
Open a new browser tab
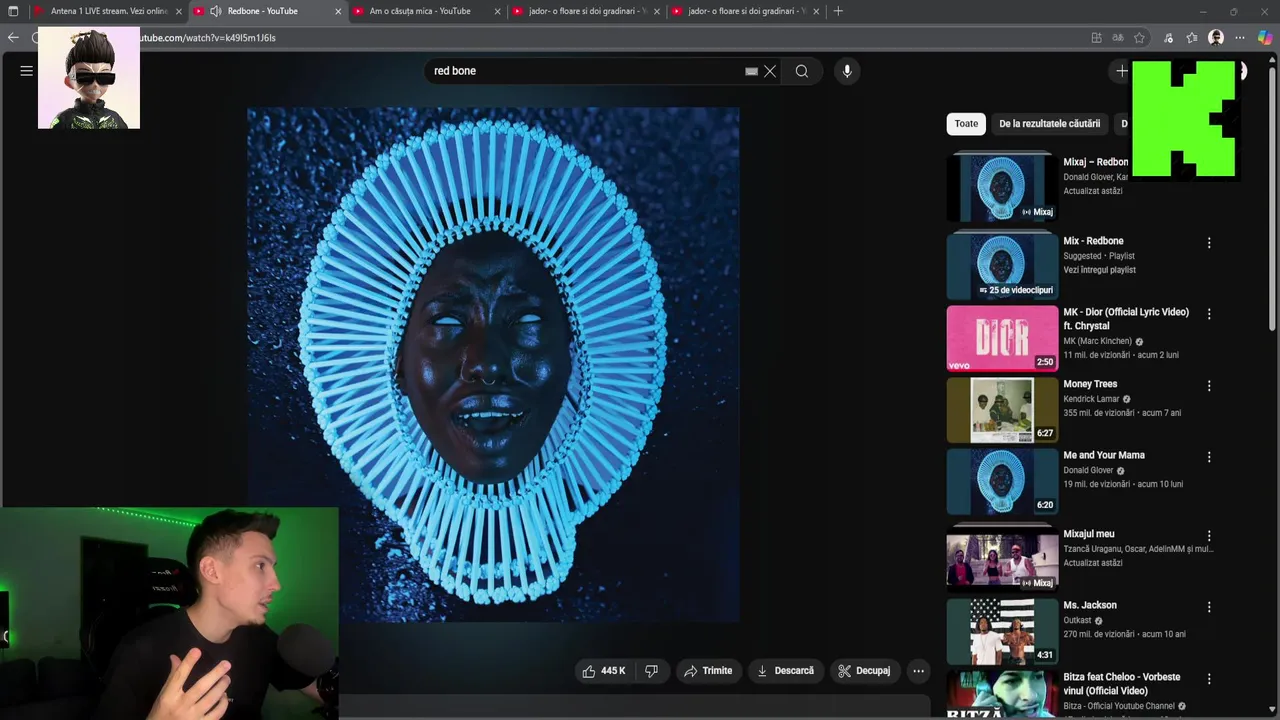838,11
